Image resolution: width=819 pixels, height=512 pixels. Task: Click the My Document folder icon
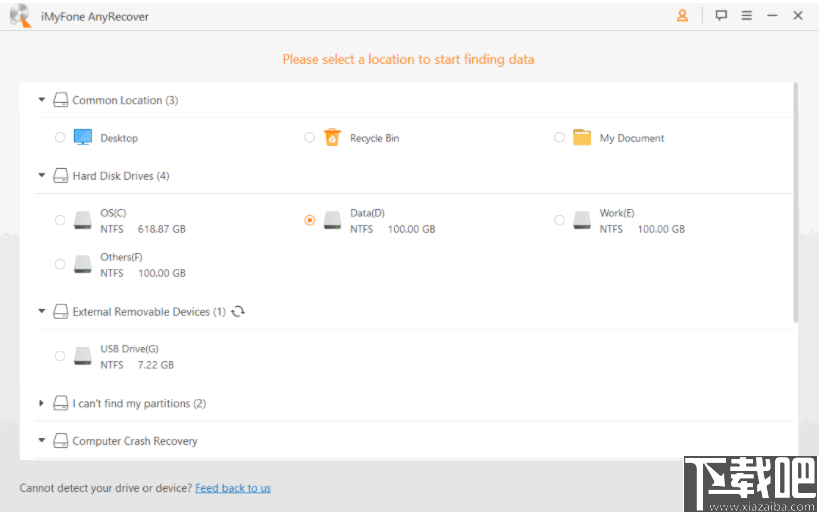(582, 138)
